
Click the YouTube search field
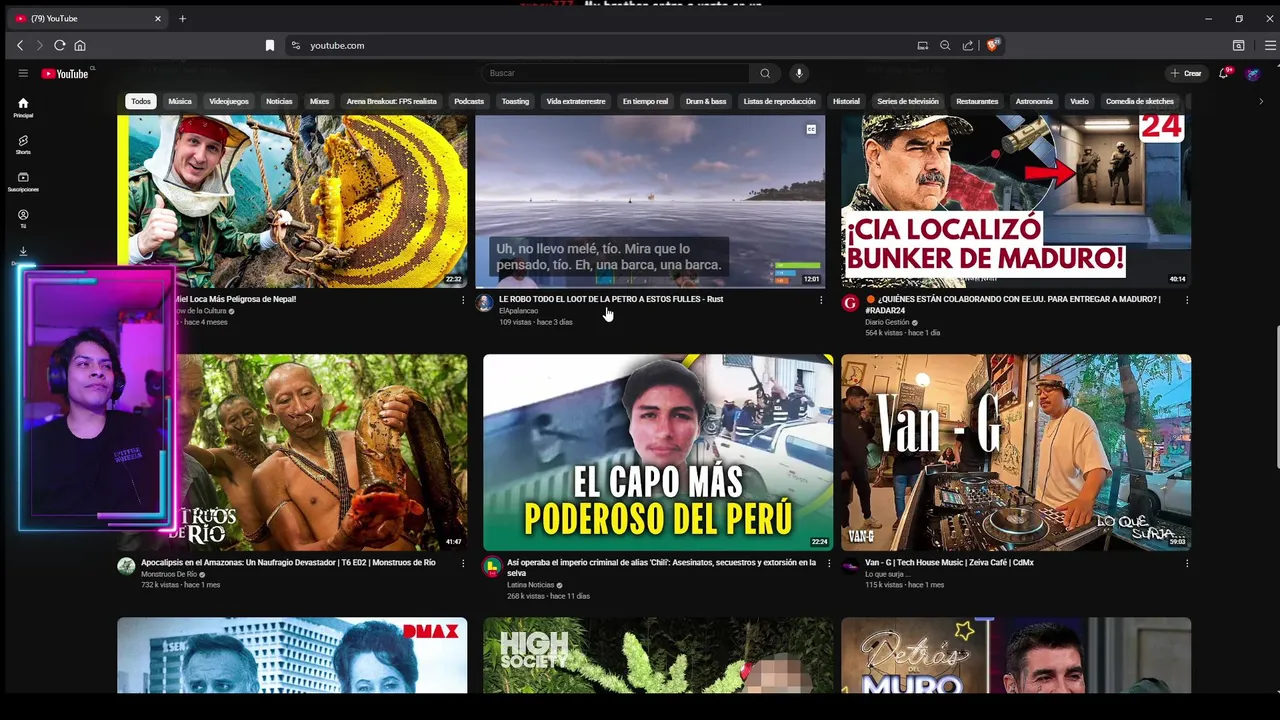click(616, 73)
